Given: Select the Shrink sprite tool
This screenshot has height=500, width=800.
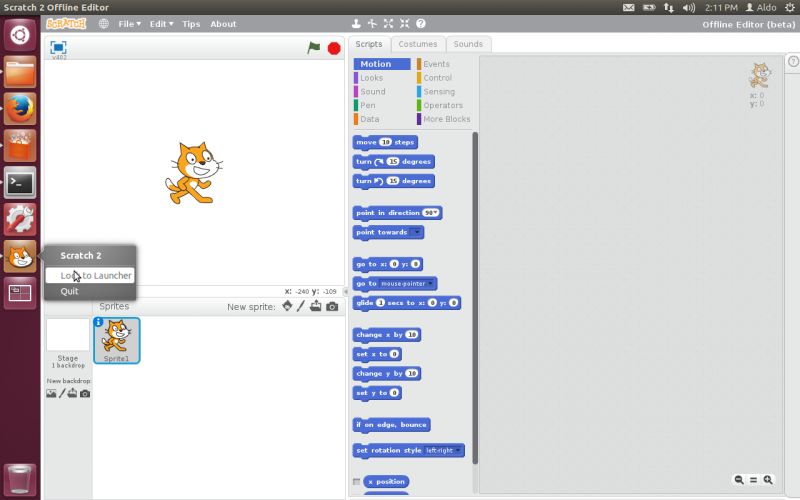Looking at the screenshot, I should pyautogui.click(x=405, y=23).
